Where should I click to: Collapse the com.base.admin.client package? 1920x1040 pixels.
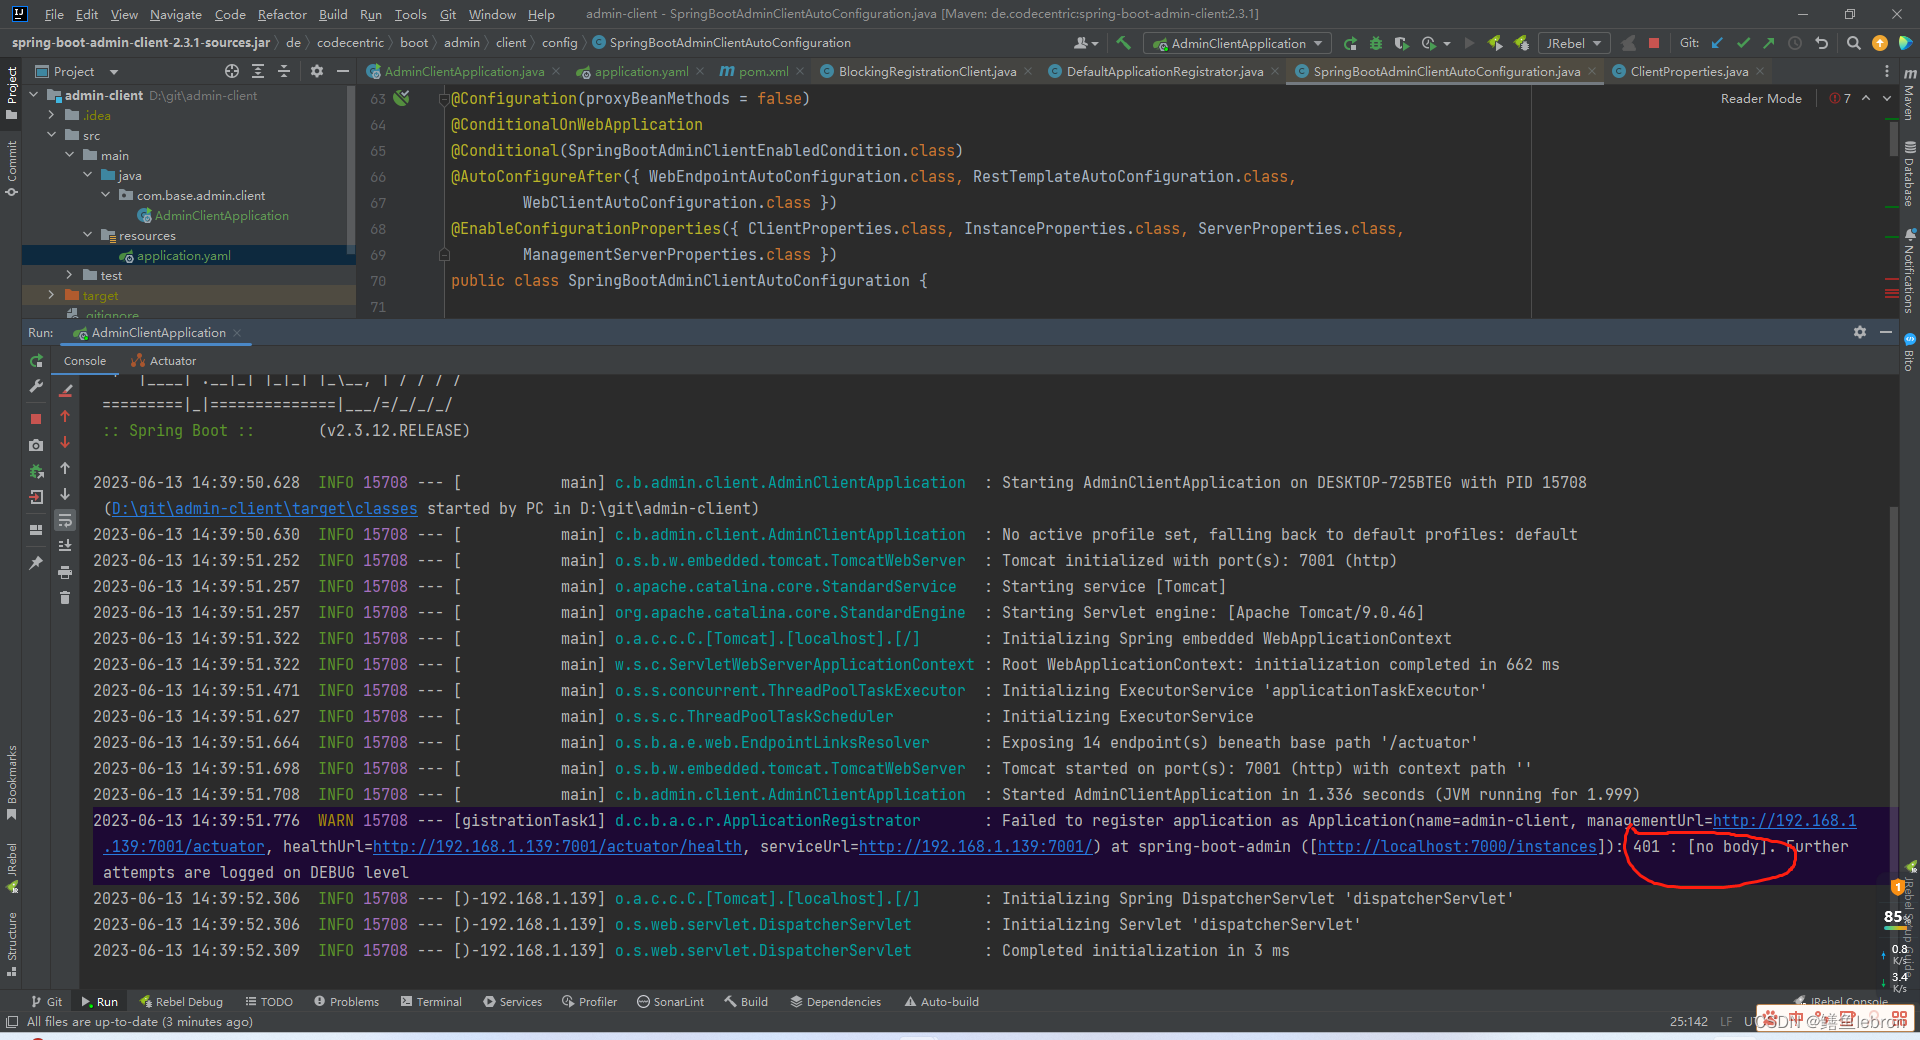click(105, 195)
